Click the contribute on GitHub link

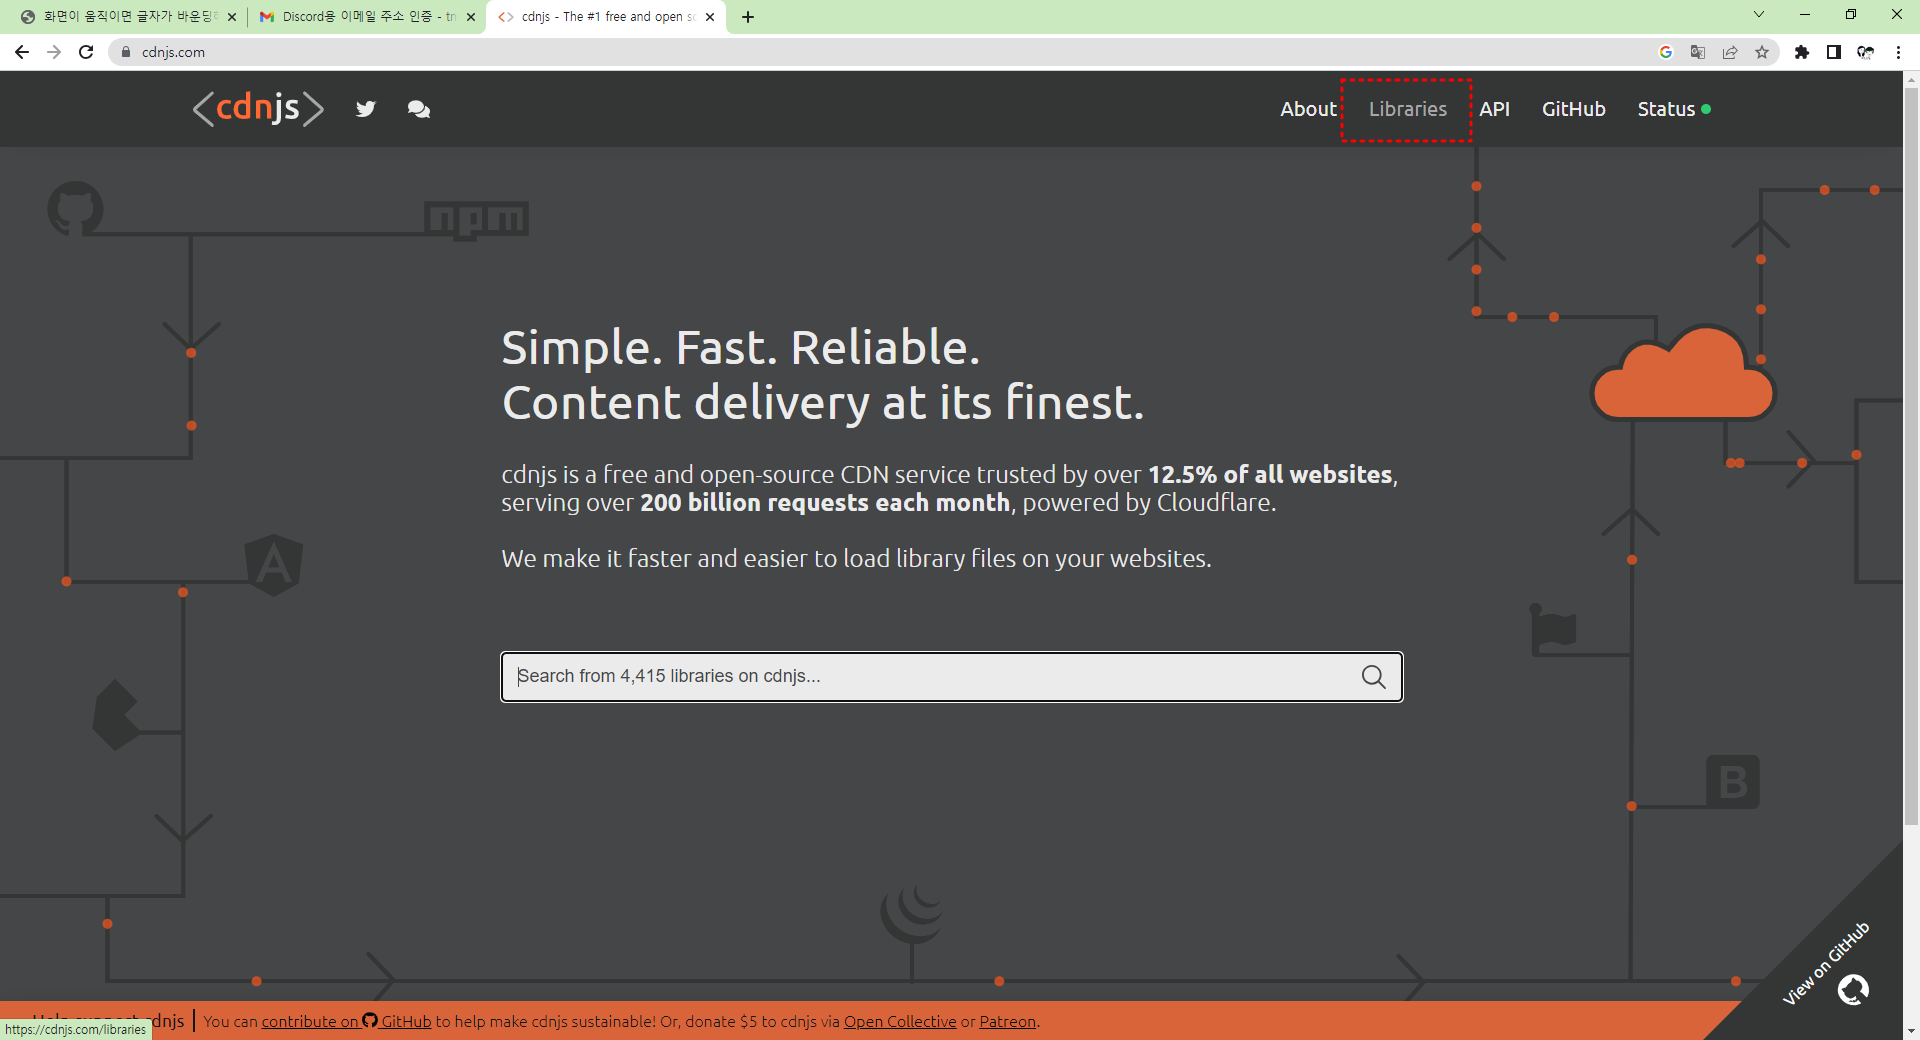point(346,1021)
